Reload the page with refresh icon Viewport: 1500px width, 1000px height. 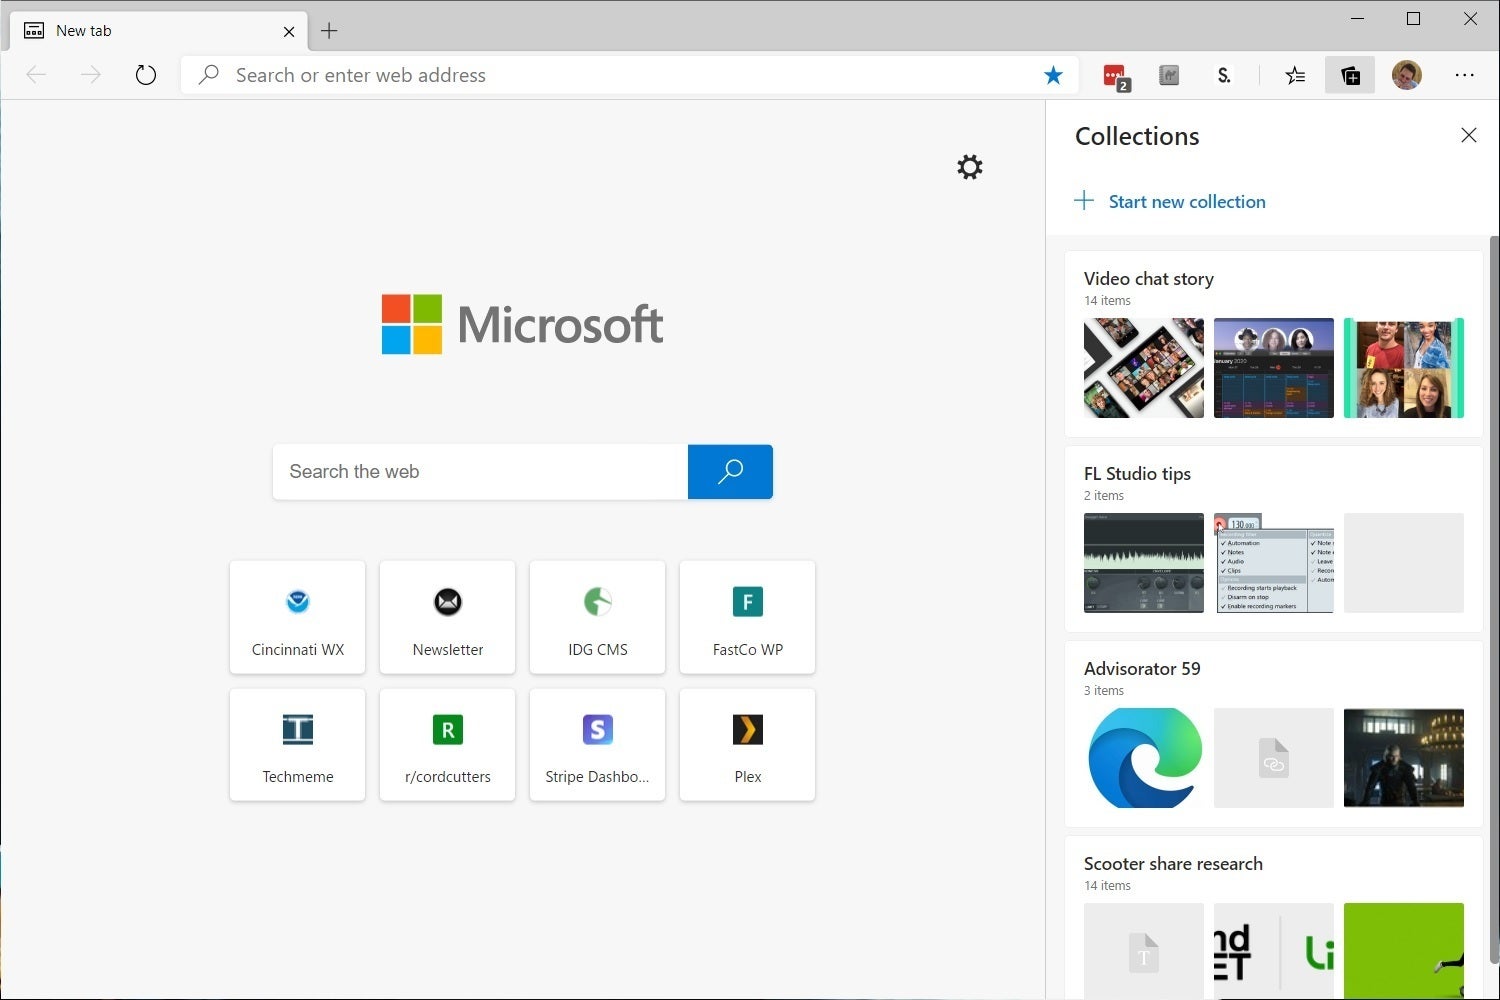(146, 75)
